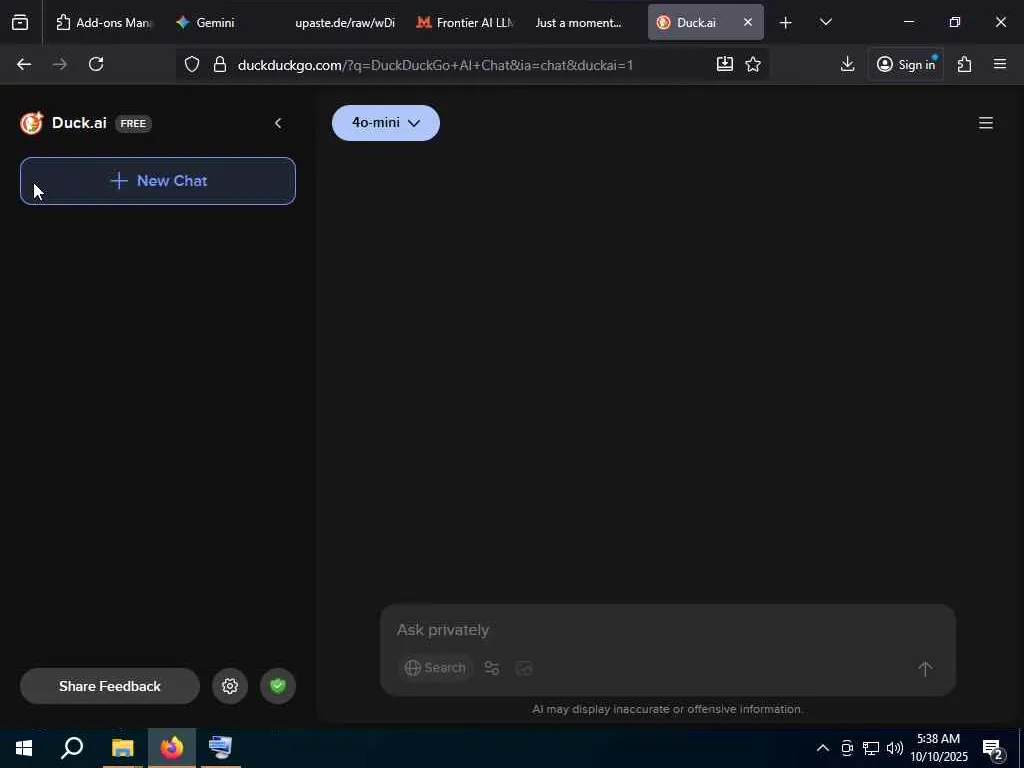Click the Firefox taskbar icon
The height and width of the screenshot is (768, 1024).
point(172,748)
